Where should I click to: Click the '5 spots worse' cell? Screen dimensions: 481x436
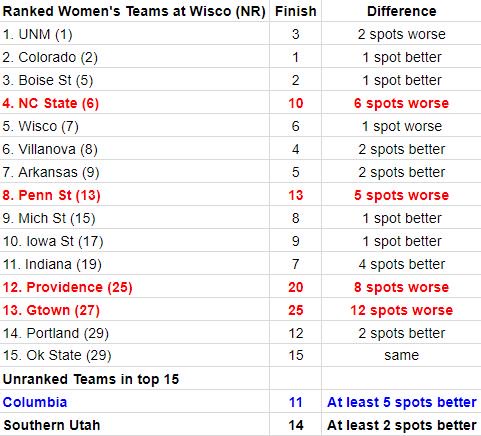[x=401, y=195]
